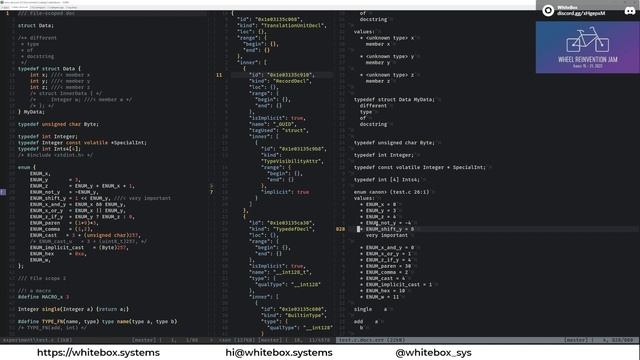This screenshot has height=360, width=640.
Task: Click the 'typedef struct Data {' line
Action: tap(49, 69)
